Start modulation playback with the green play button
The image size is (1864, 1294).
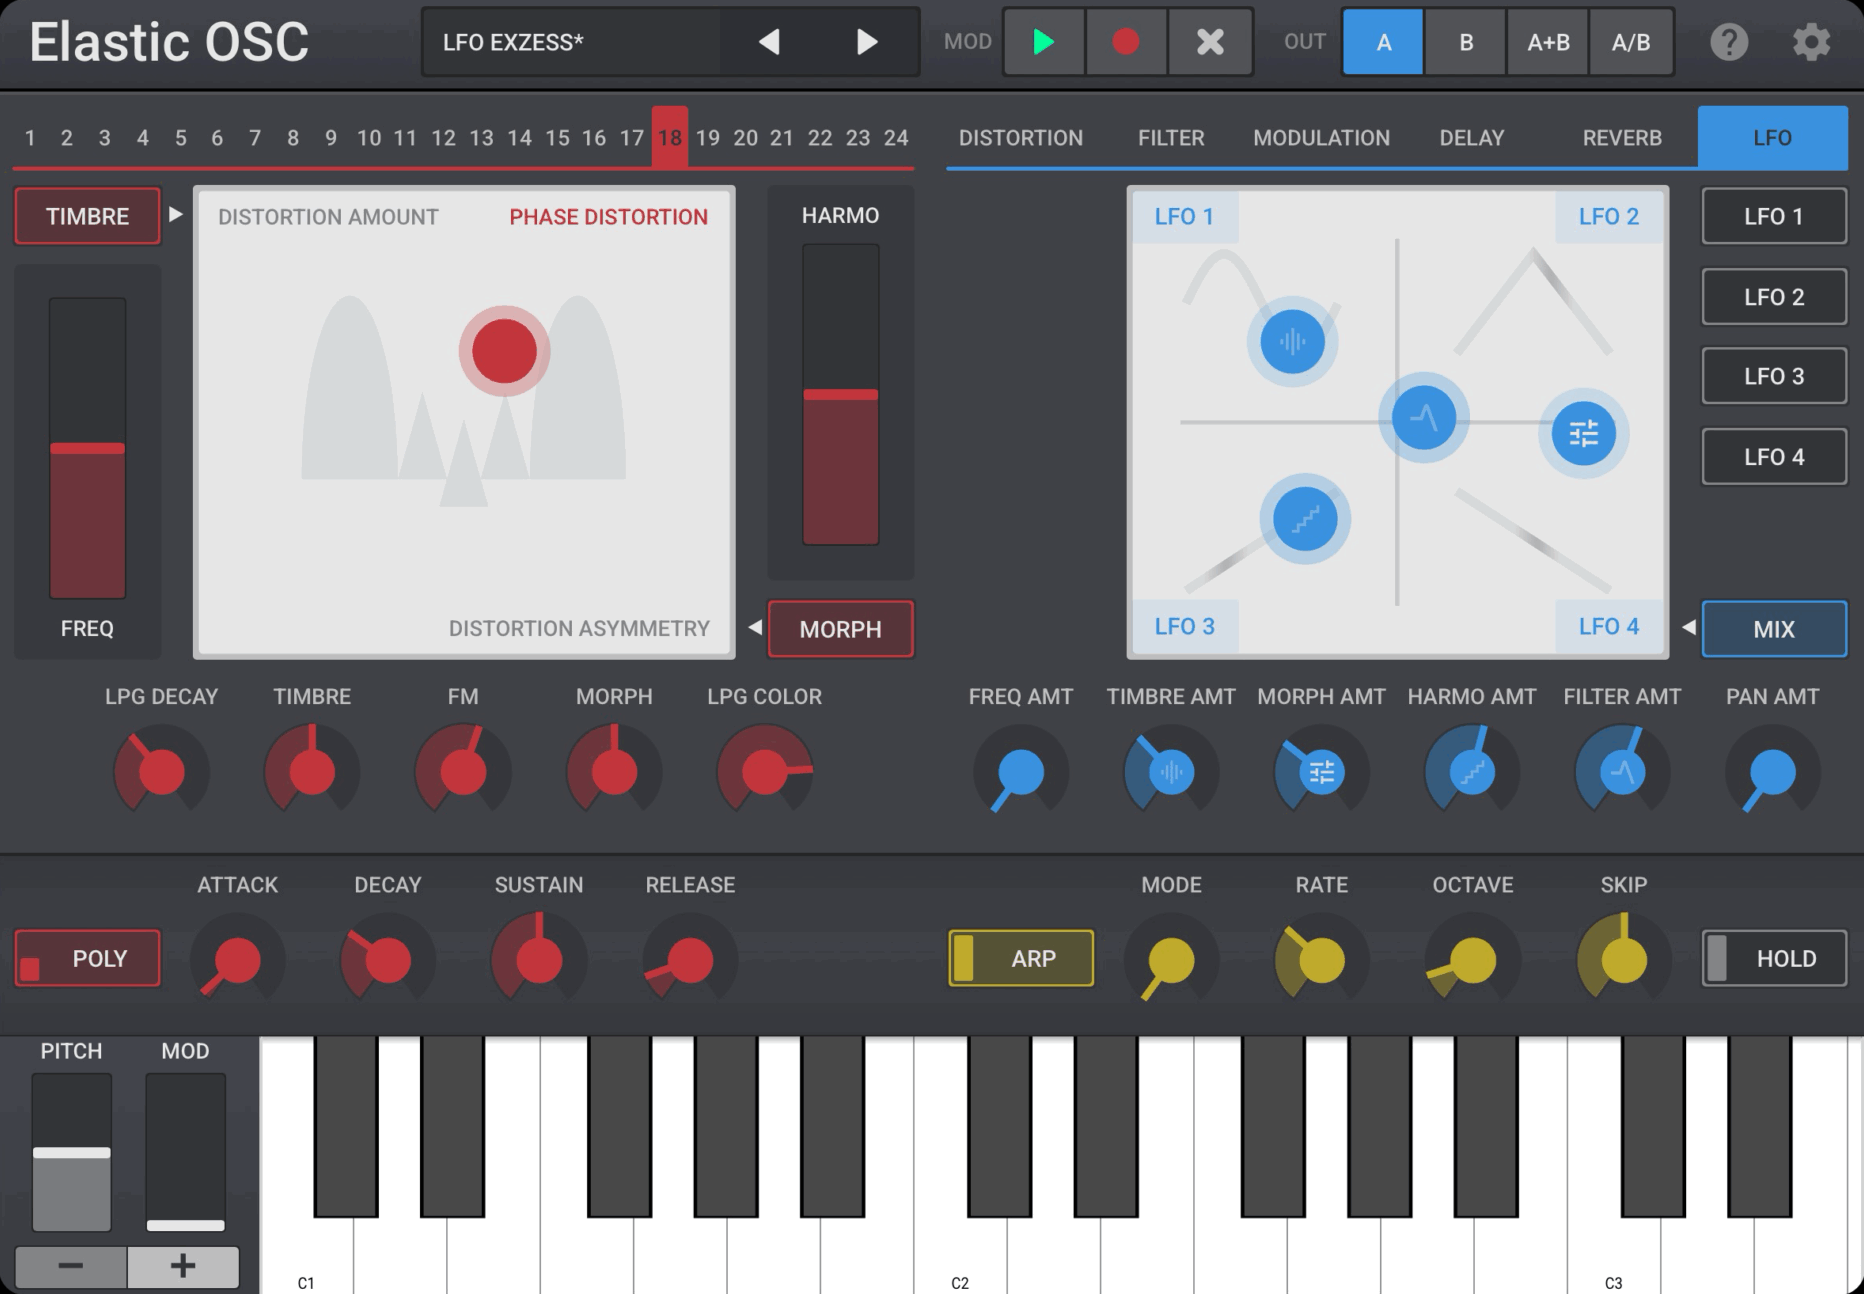tap(1043, 42)
